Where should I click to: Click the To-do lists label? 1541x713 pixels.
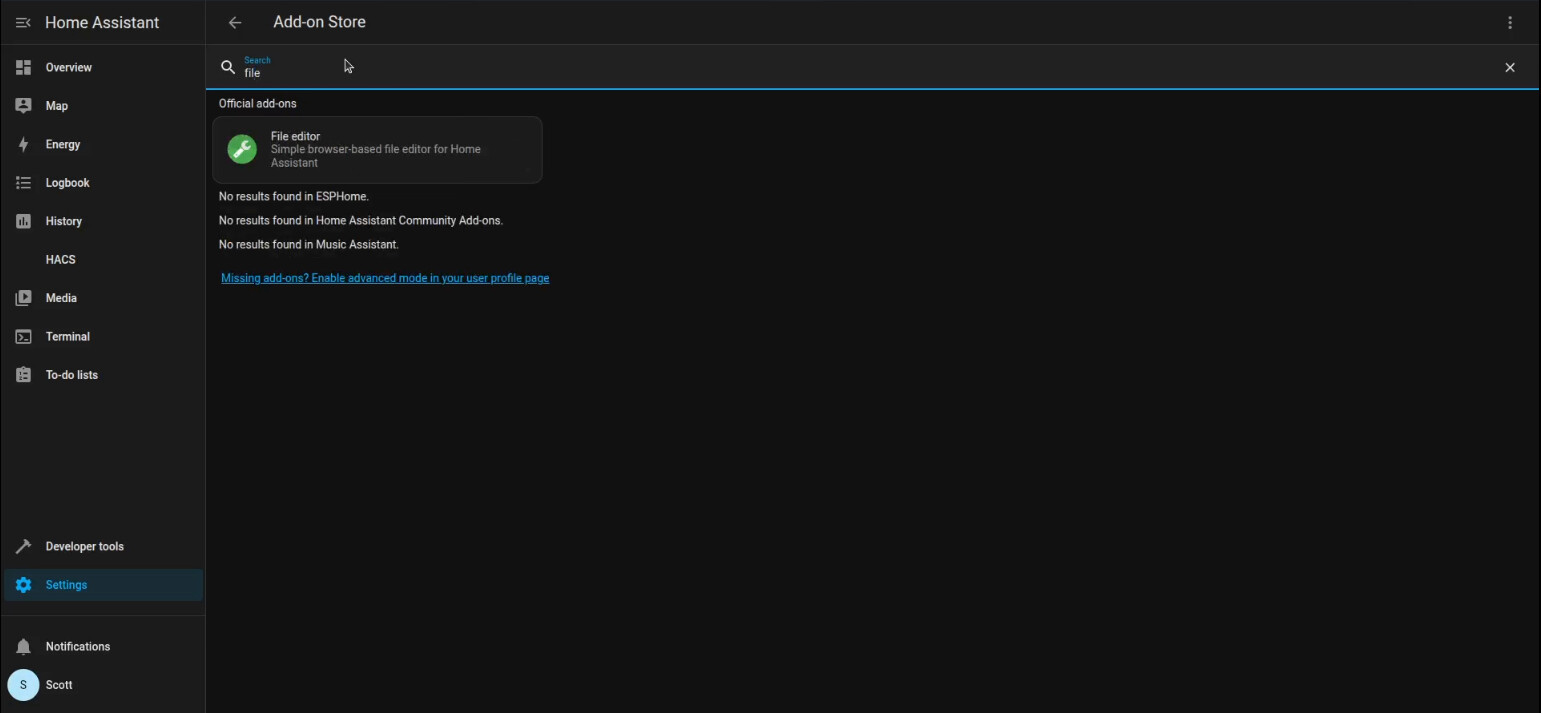click(72, 375)
